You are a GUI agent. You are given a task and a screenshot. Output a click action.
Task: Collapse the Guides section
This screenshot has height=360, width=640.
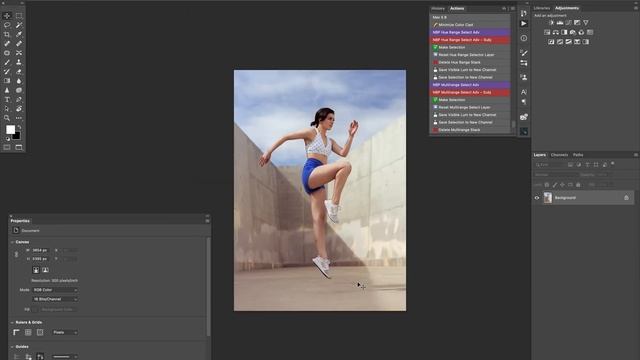click(12, 347)
